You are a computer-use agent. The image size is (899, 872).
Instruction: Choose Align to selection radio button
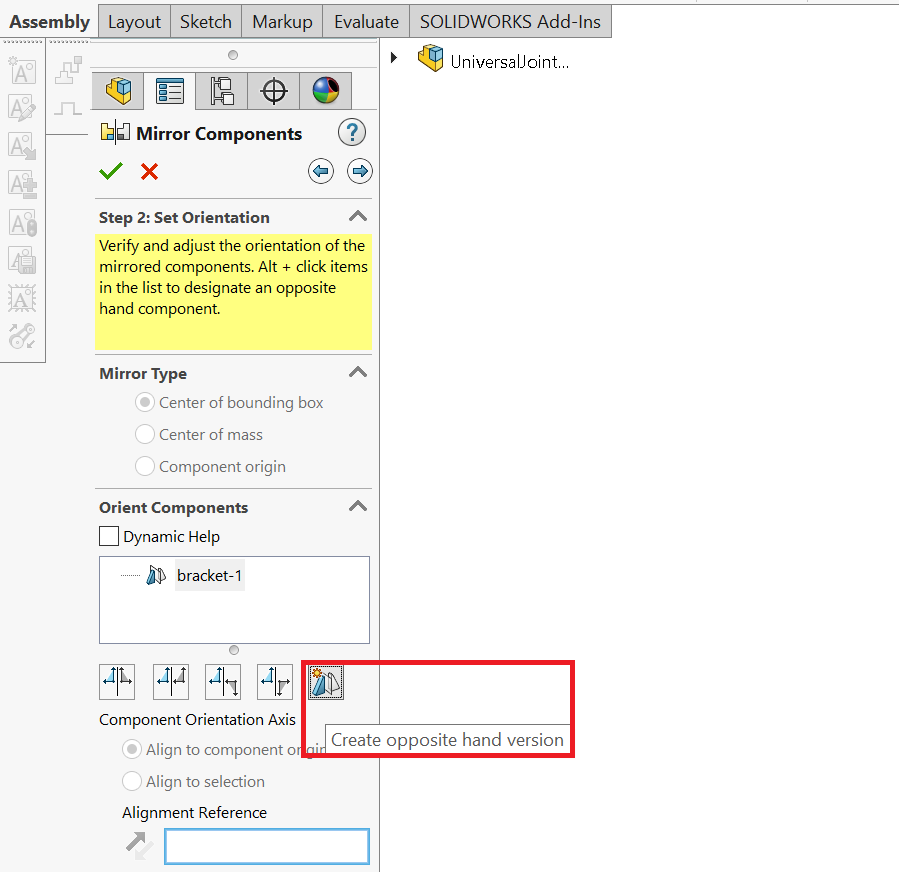point(132,781)
